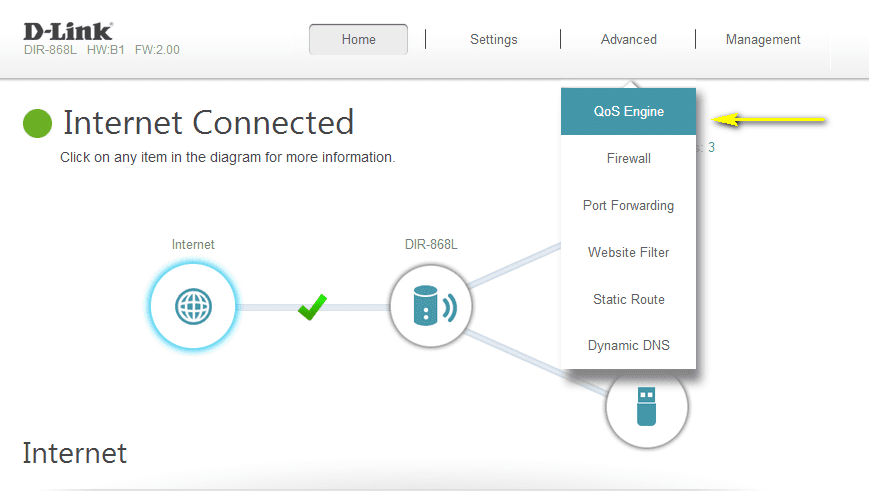Switch to the Home tab
The width and height of the screenshot is (869, 495).
(x=358, y=40)
